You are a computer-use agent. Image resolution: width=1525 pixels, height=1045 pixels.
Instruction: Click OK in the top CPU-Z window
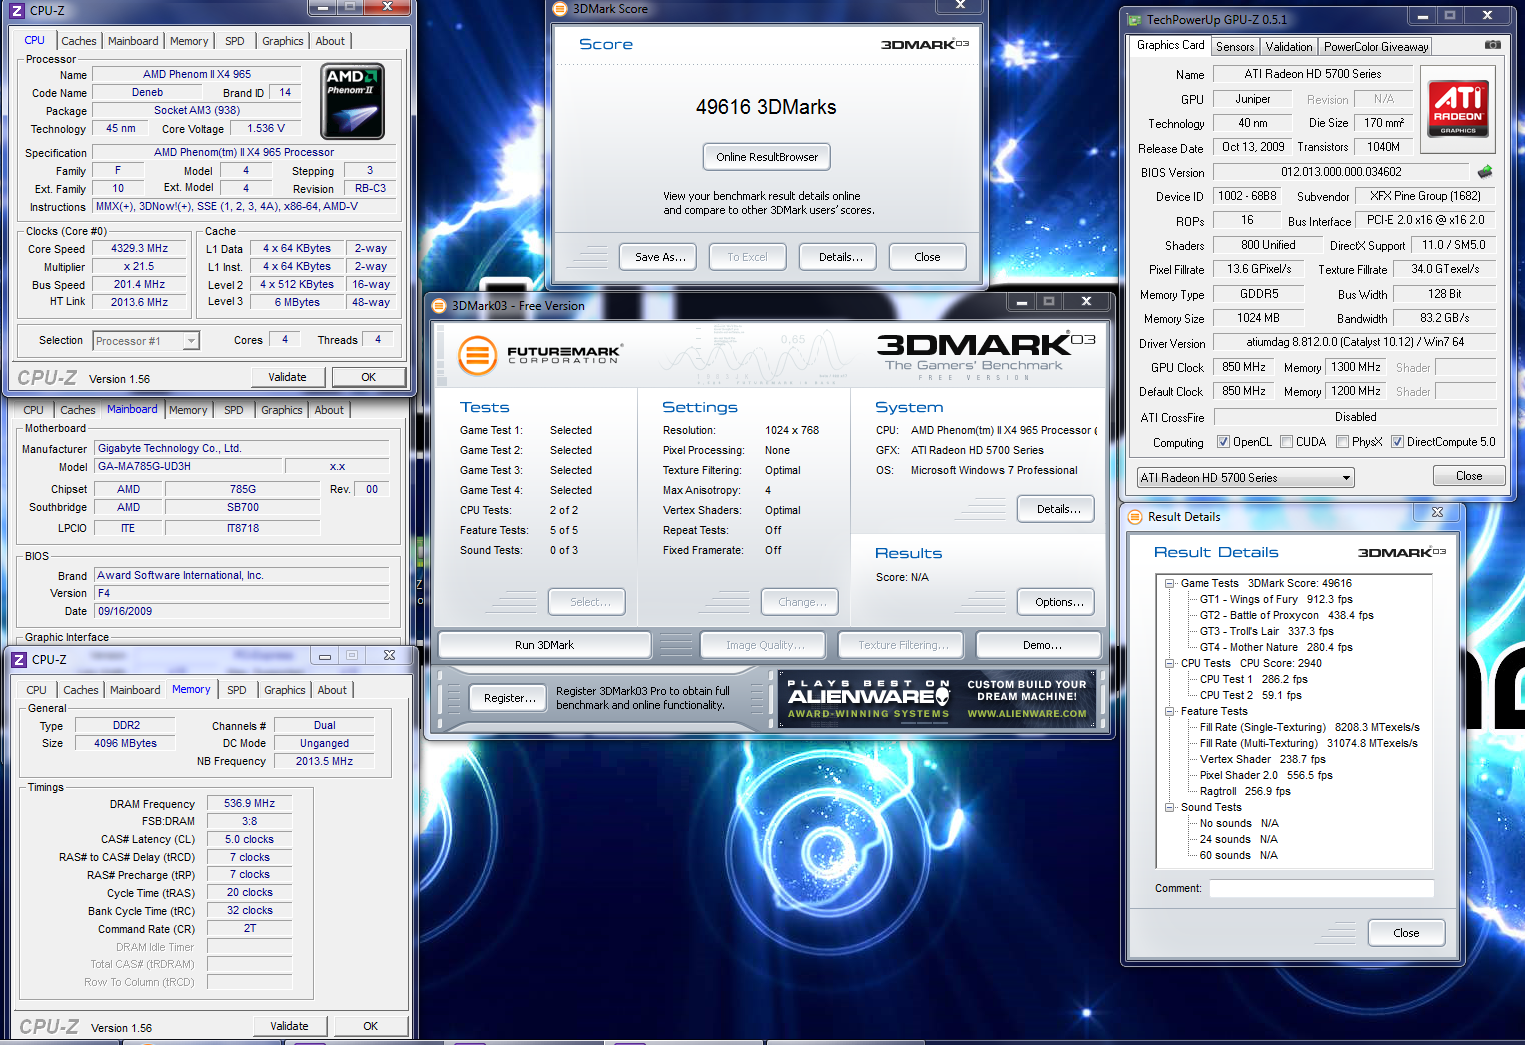(368, 377)
